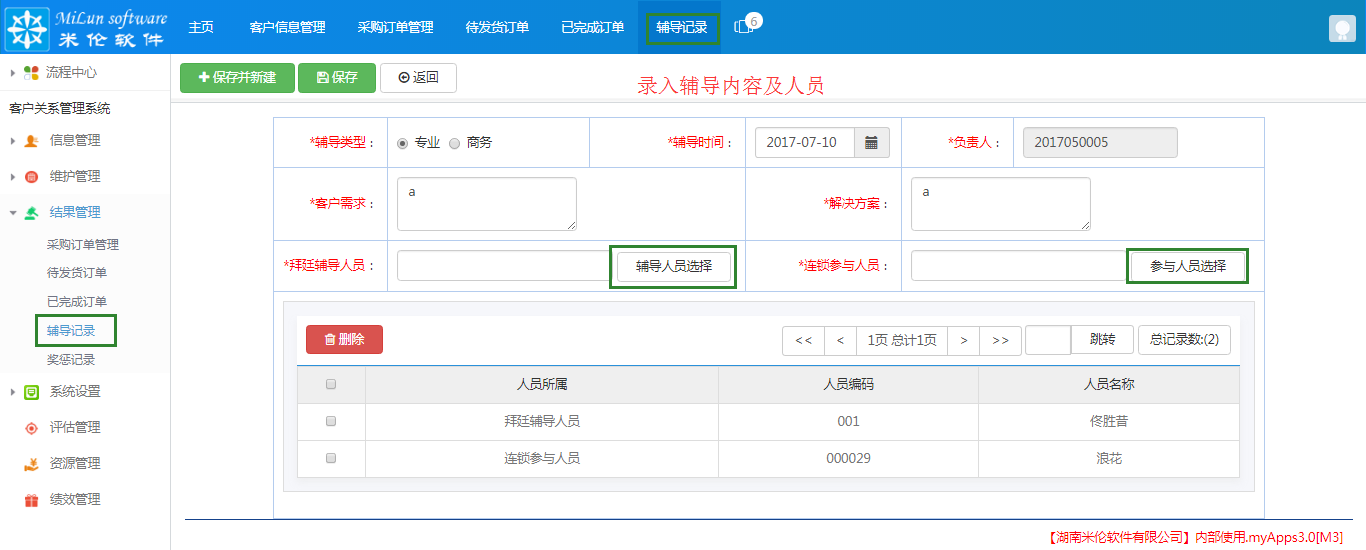Click the 辅导人员选择 button
The width and height of the screenshot is (1366, 550).
click(x=673, y=267)
